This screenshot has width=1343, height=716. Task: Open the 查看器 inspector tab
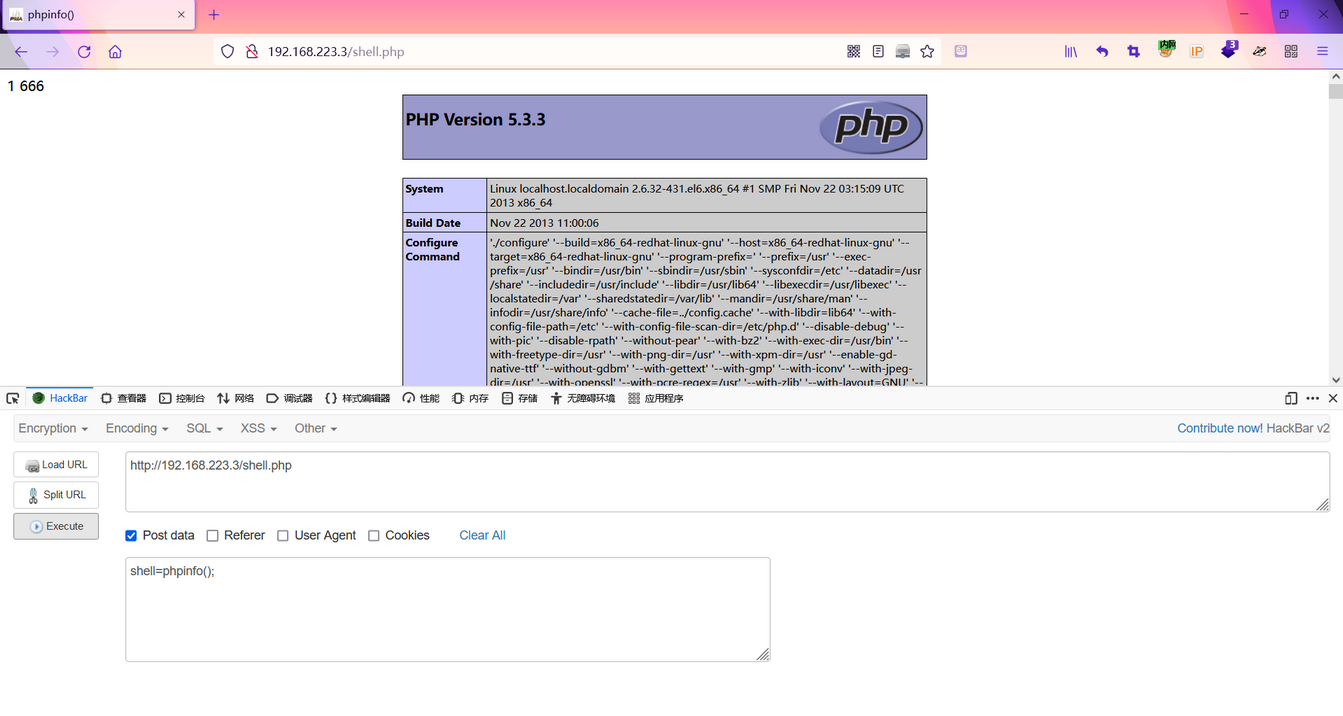pyautogui.click(x=123, y=398)
